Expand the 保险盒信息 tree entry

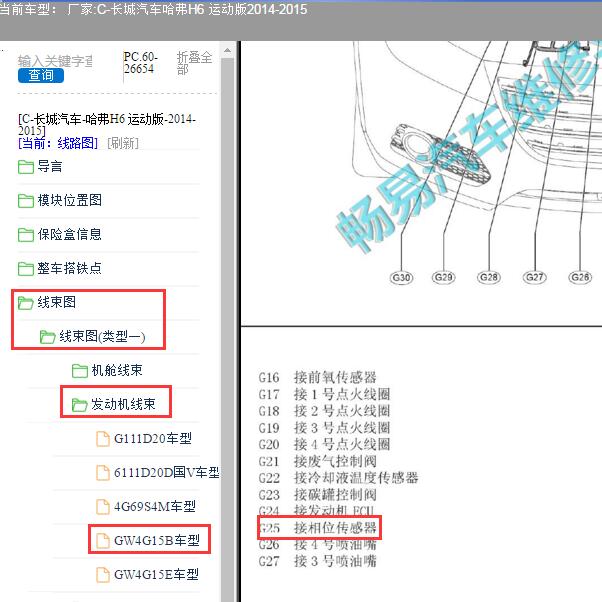[69, 234]
